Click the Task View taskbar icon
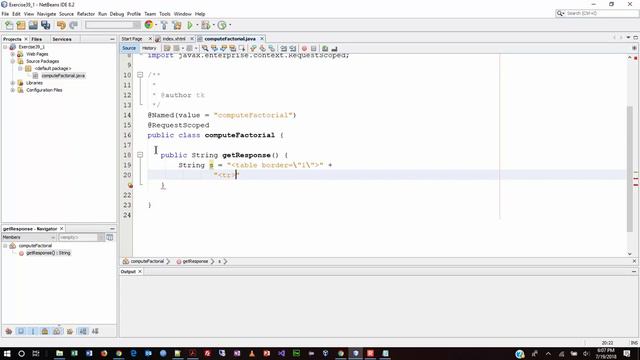This screenshot has height=360, width=640. [36, 353]
